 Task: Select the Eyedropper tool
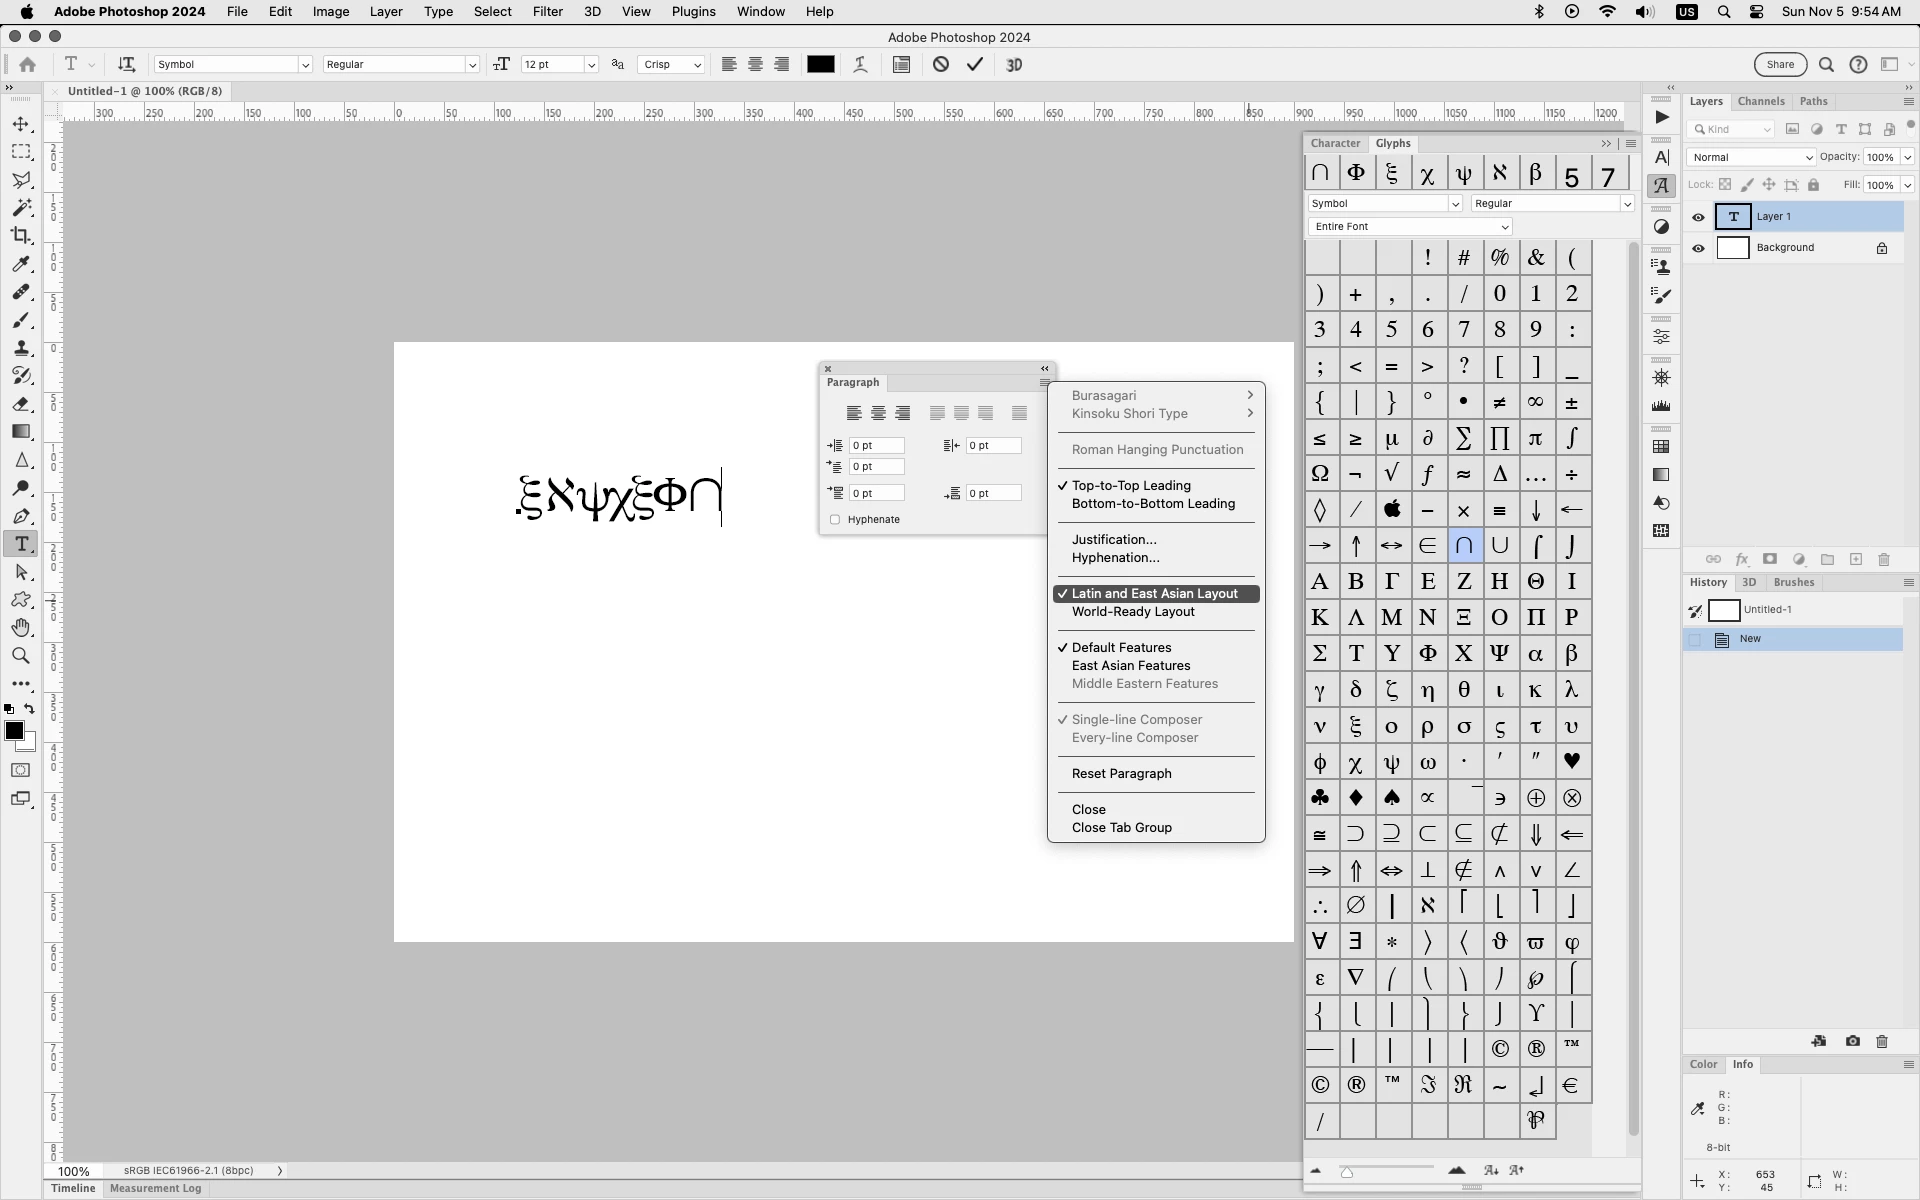click(21, 264)
